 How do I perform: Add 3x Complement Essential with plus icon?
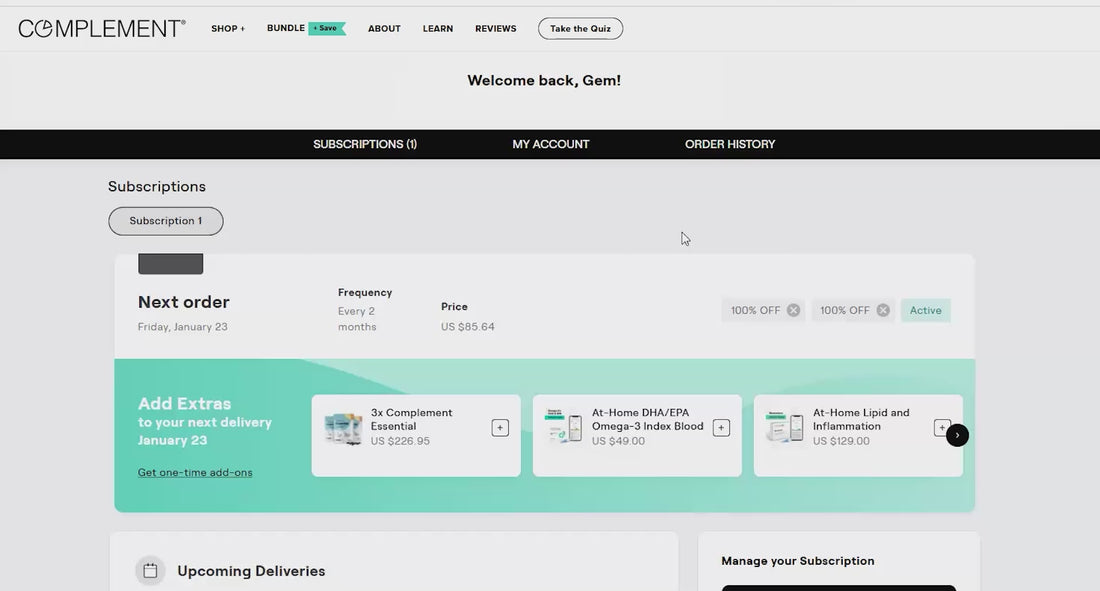pos(500,427)
